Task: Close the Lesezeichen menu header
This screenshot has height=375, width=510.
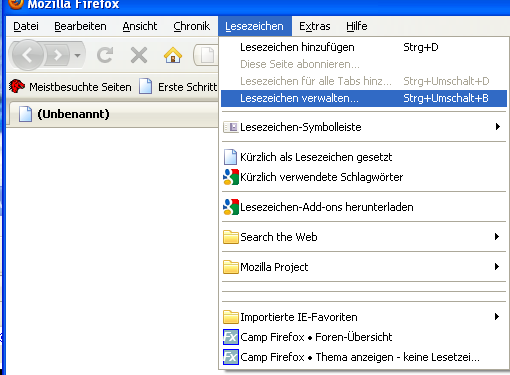Action: point(255,26)
